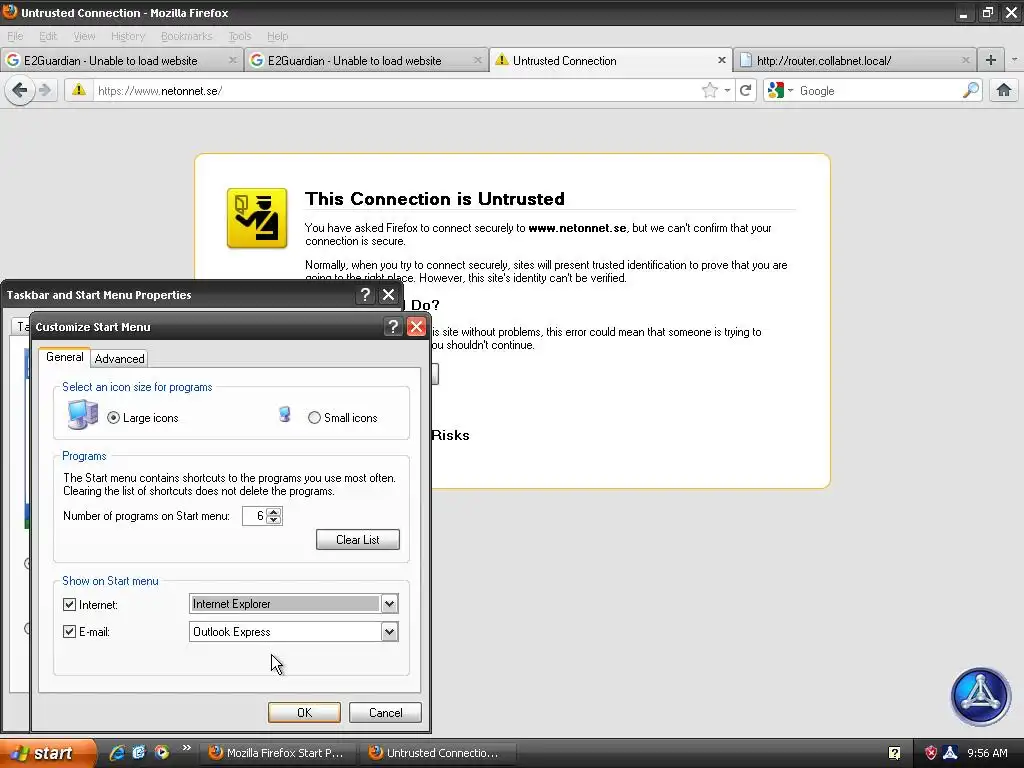The image size is (1024, 768).
Task: Decrease number of programs with down spinner
Action: tap(274, 520)
